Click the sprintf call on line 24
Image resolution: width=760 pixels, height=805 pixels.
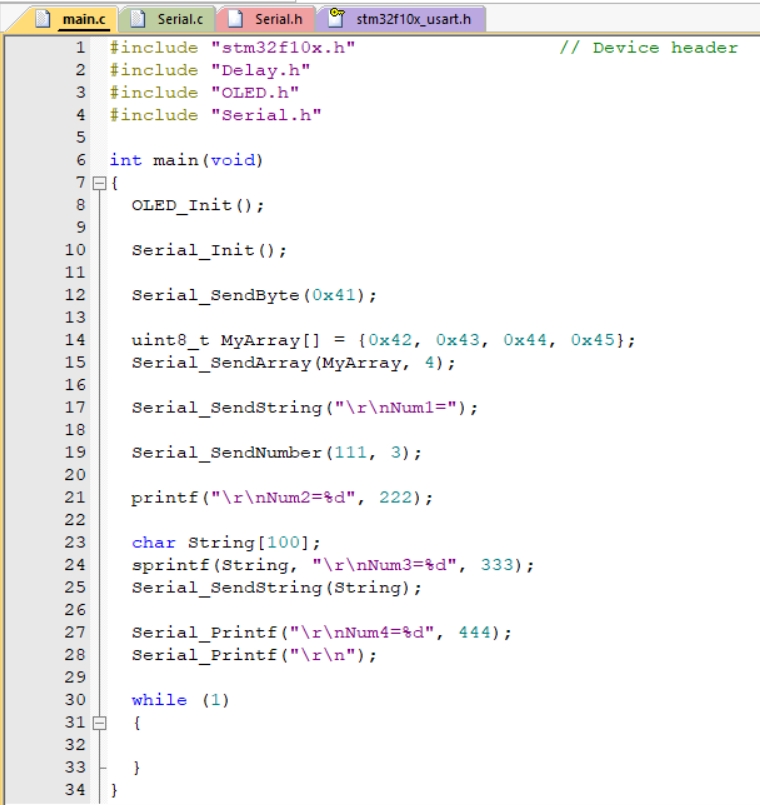[333, 565]
